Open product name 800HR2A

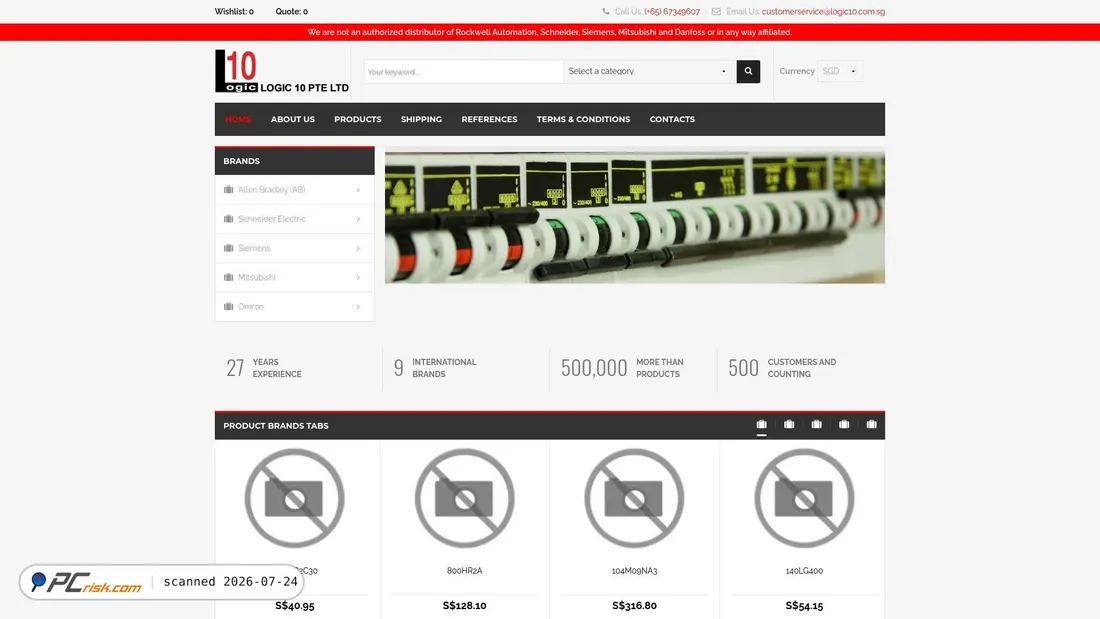(x=464, y=571)
